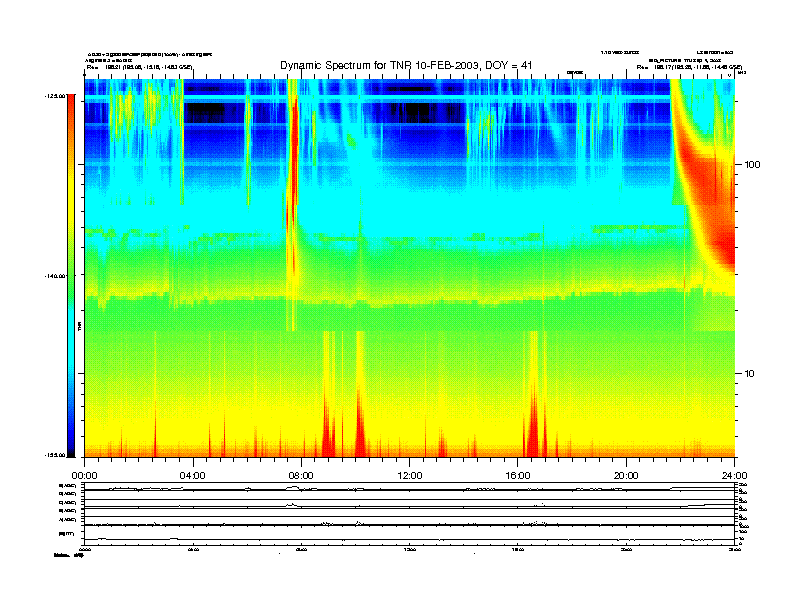Click the '24:00' time axis label
Image resolution: width=792 pixels, height=612 pixels.
click(735, 475)
